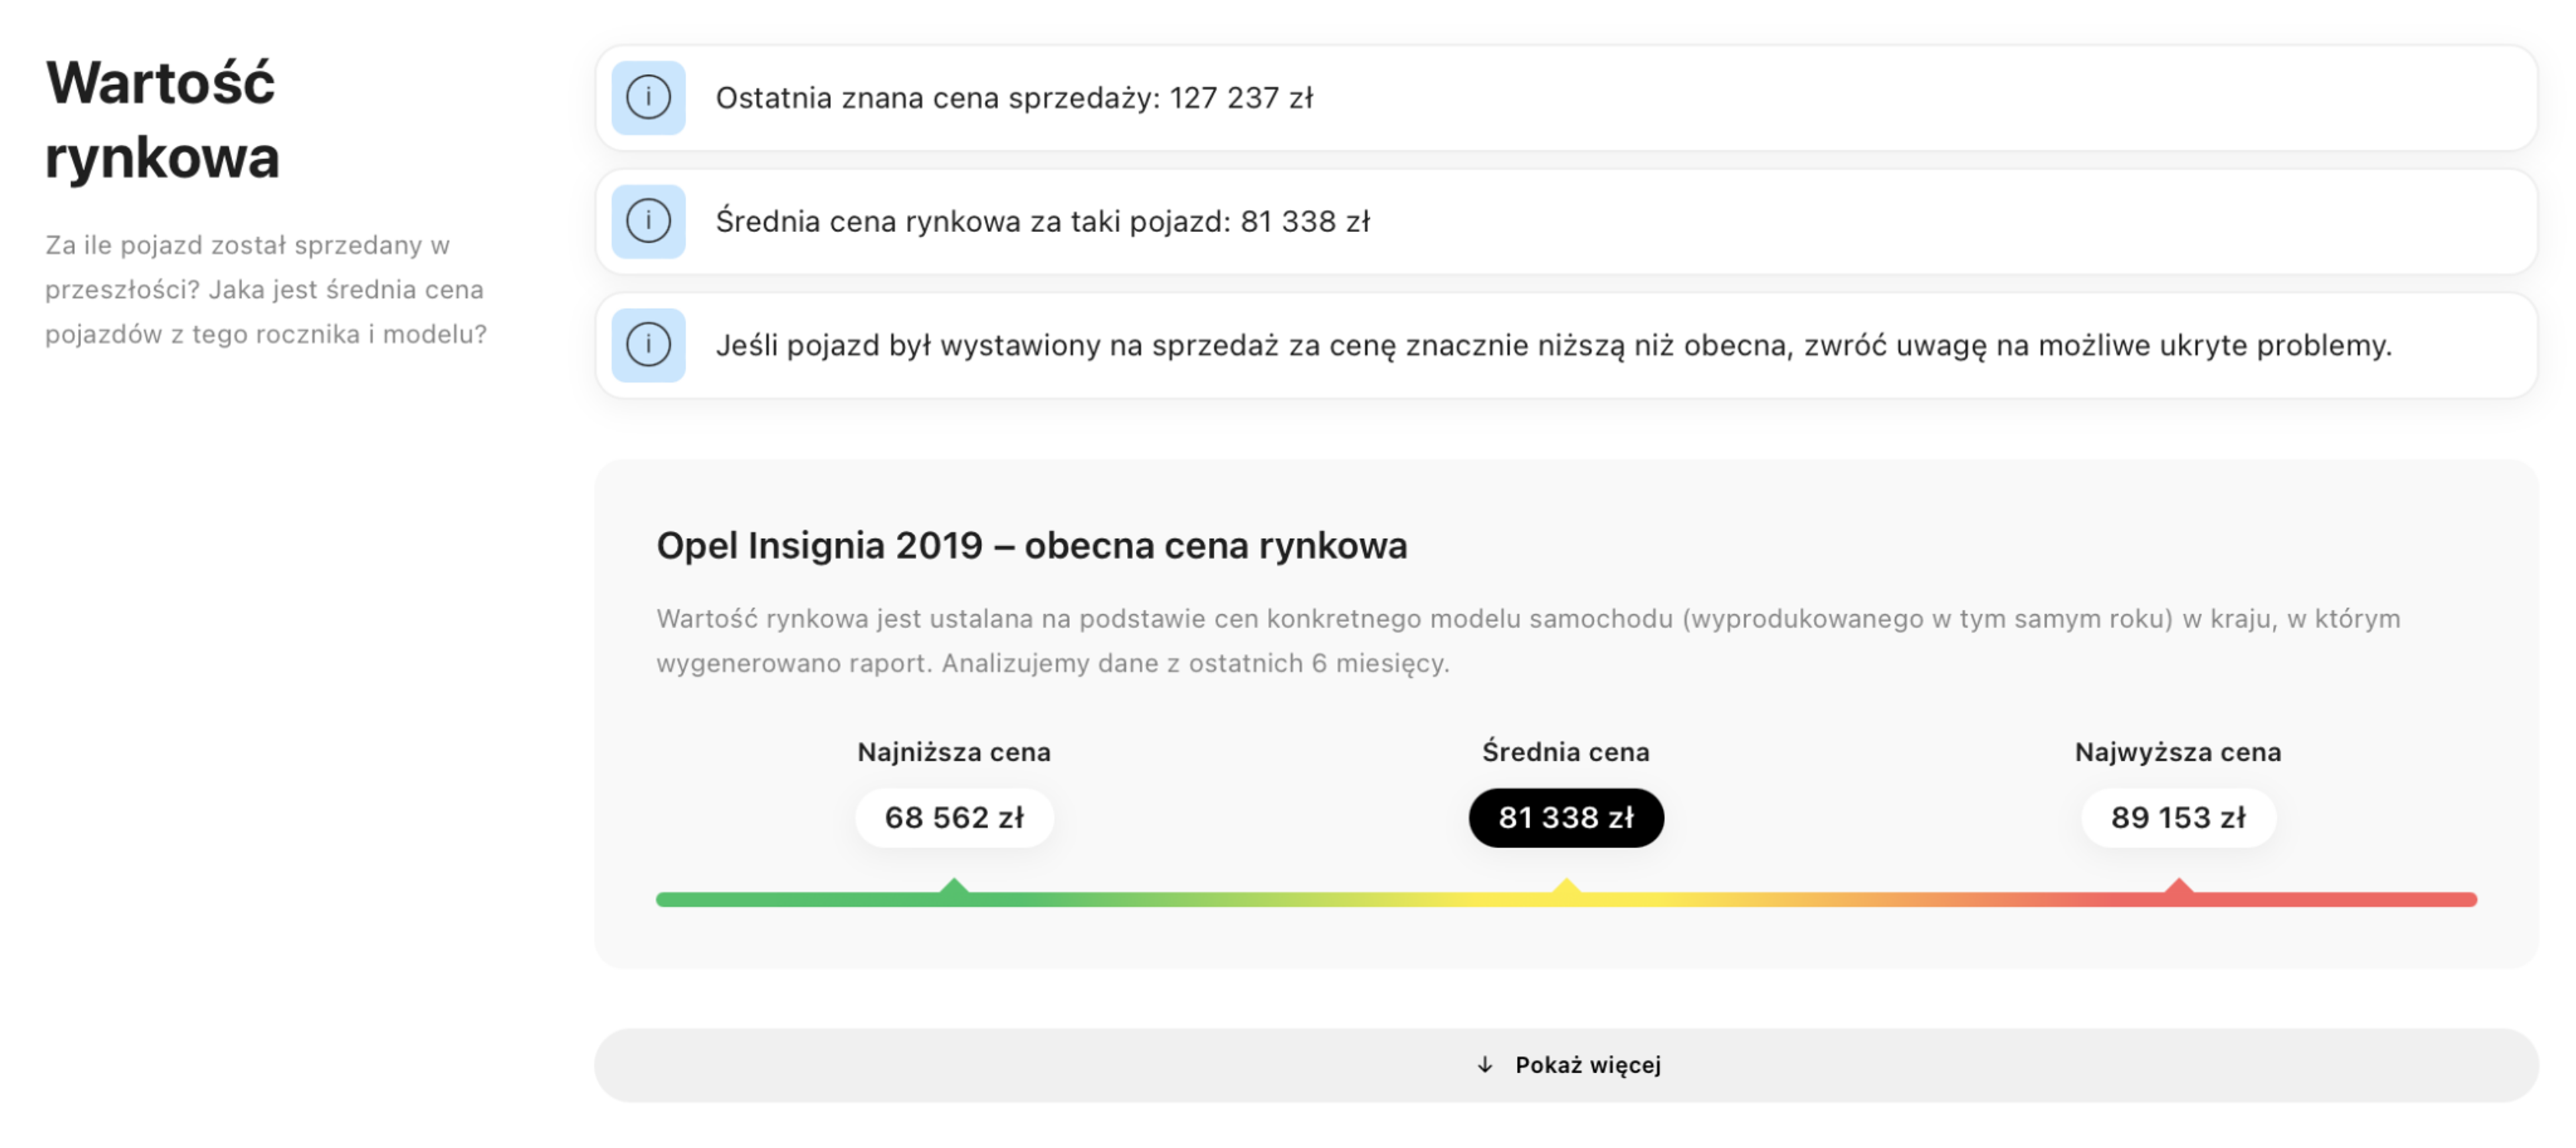Click info icon beside last known sale price
The height and width of the screenshot is (1148, 2576).
[x=648, y=98]
